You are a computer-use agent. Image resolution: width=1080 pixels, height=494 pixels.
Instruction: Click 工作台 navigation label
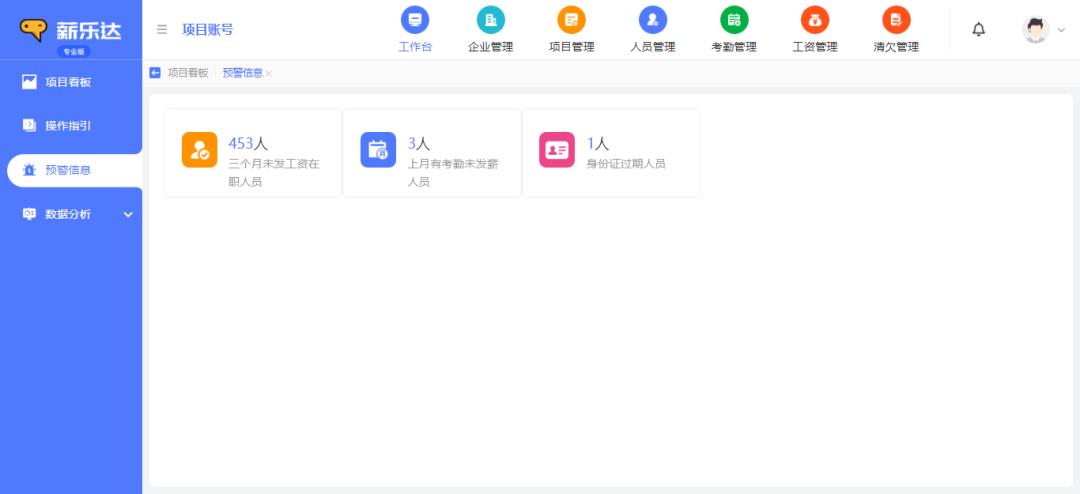pyautogui.click(x=415, y=47)
